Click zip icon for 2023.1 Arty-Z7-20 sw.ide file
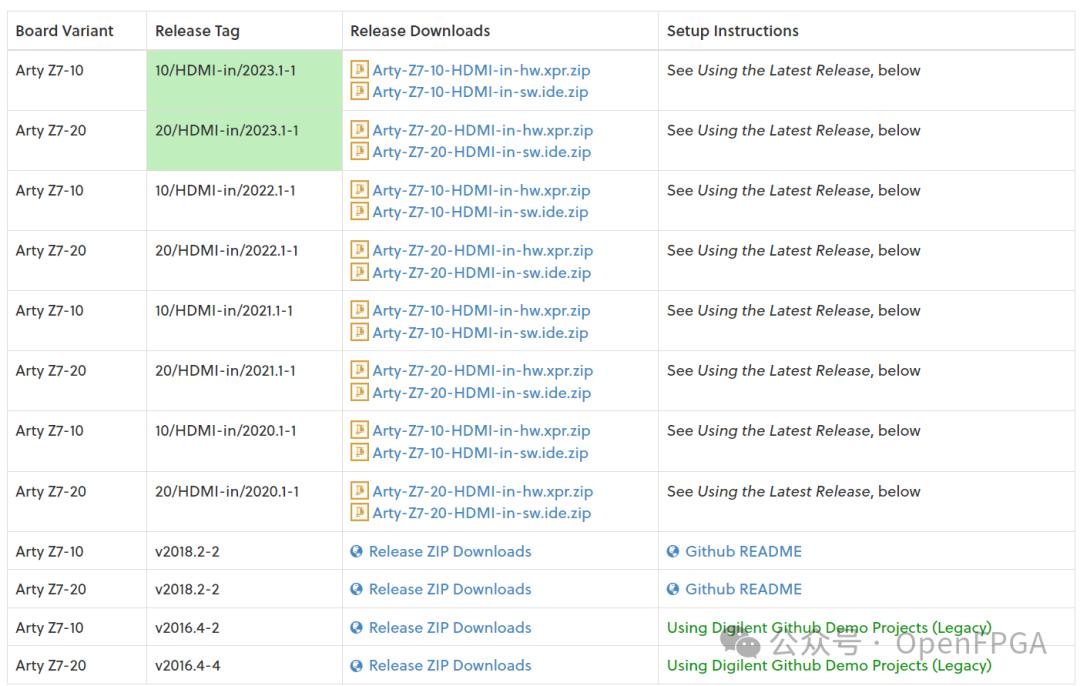The image size is (1080, 686). (x=360, y=152)
